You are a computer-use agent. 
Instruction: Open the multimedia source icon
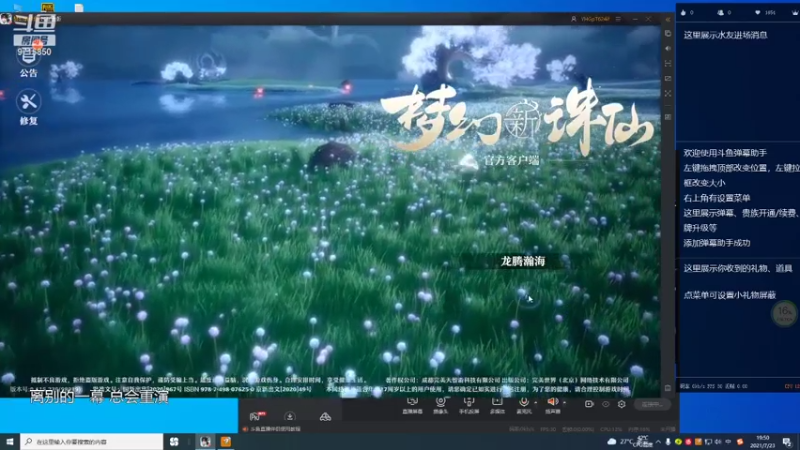[x=497, y=405]
